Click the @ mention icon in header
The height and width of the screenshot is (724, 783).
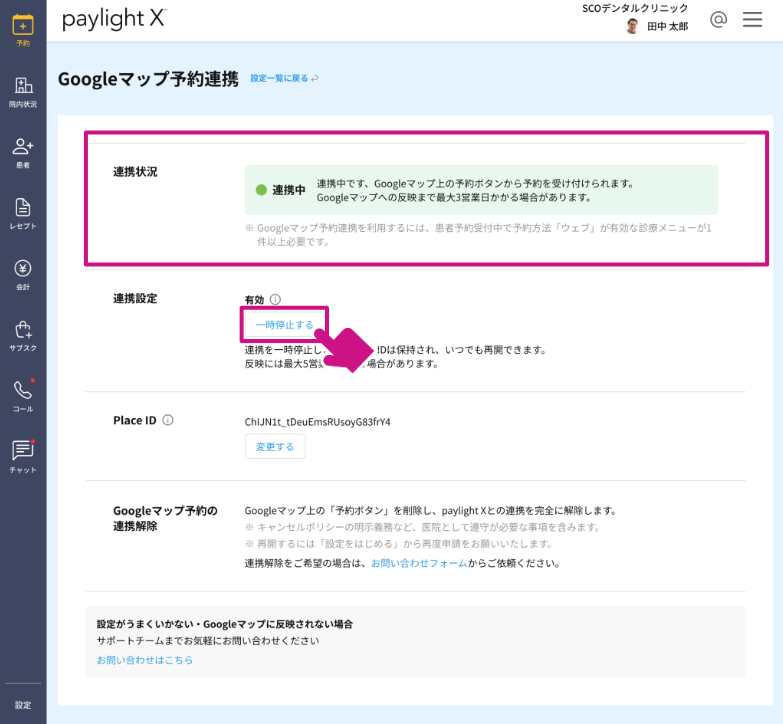pyautogui.click(x=718, y=19)
